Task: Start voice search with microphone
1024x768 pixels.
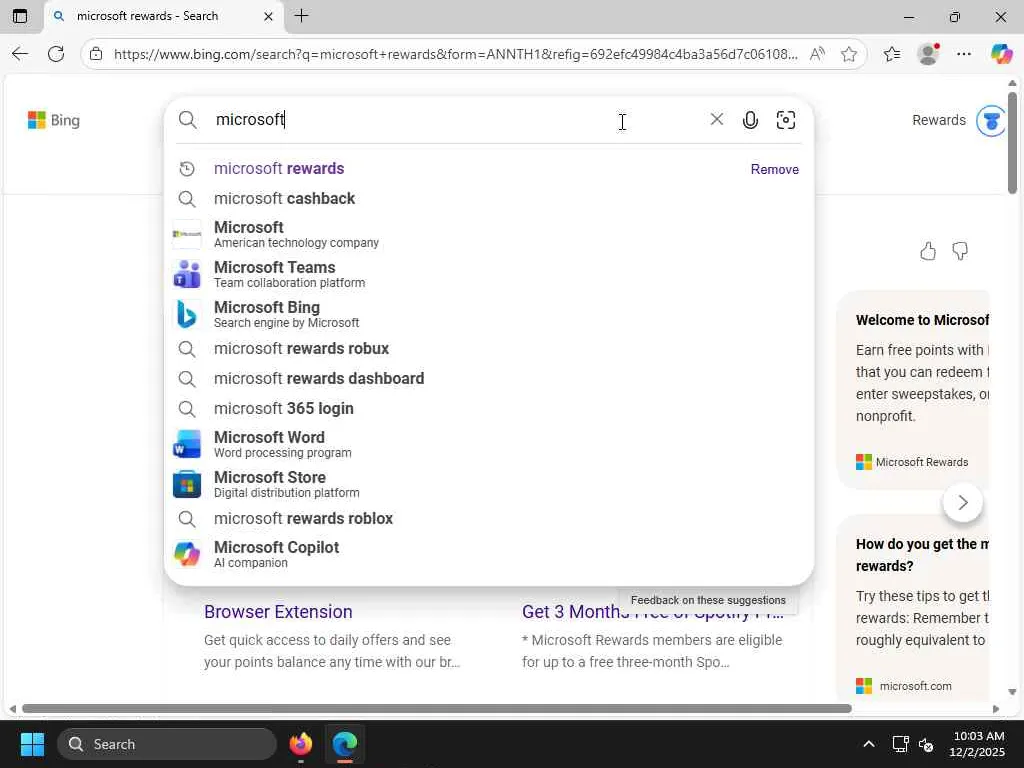Action: (750, 120)
